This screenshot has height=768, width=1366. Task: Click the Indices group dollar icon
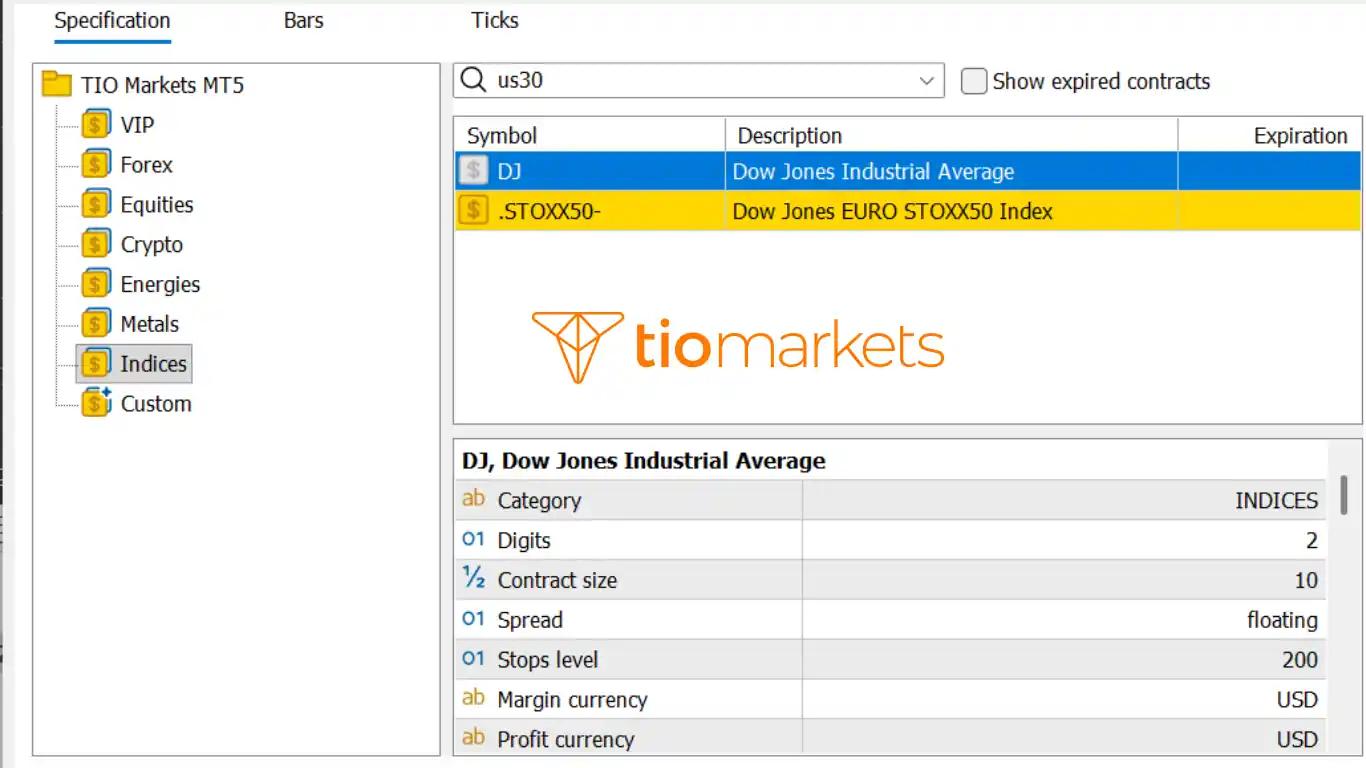[96, 364]
